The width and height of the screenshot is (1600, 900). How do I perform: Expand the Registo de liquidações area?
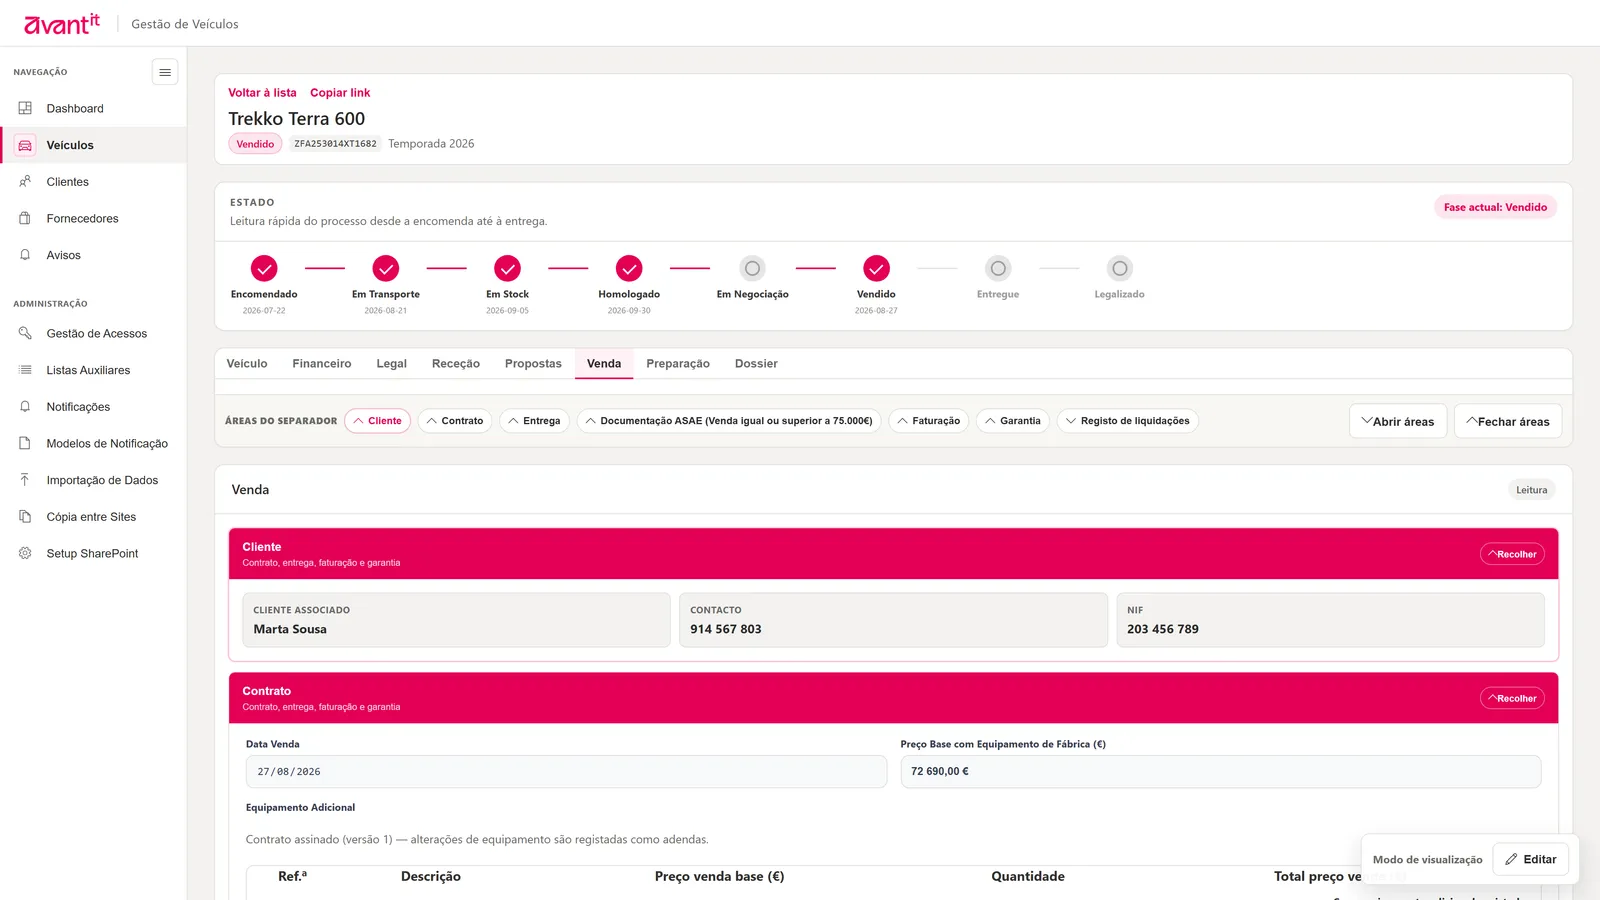[x=1127, y=421]
